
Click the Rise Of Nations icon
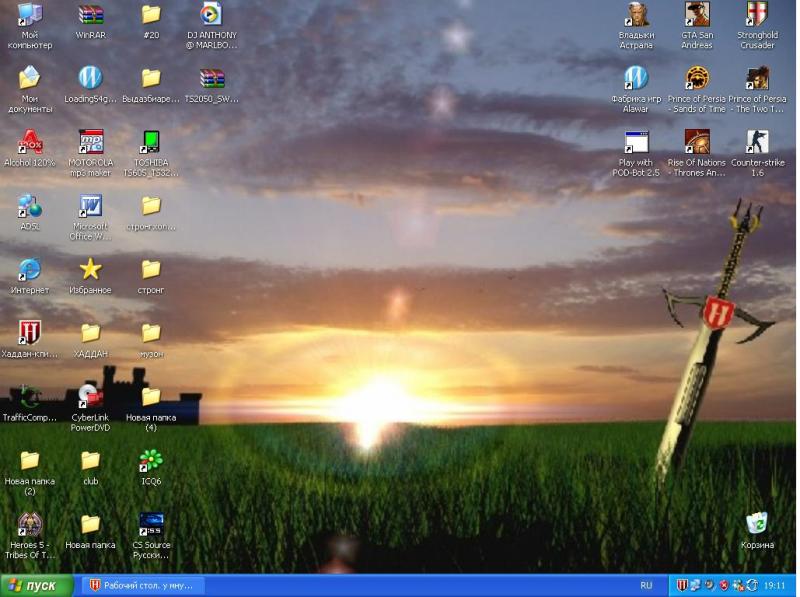(x=697, y=142)
